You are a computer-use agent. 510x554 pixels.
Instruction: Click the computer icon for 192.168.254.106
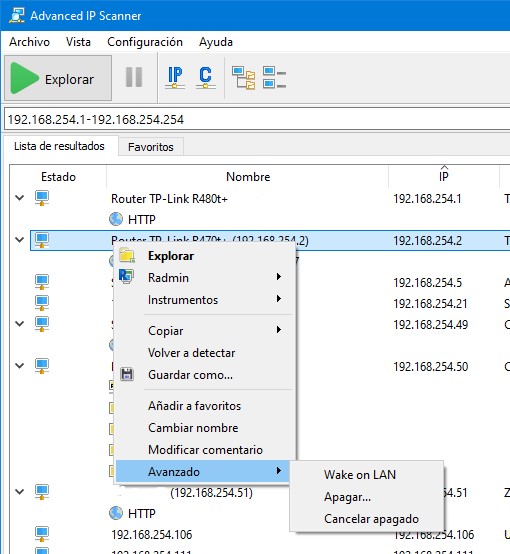click(42, 534)
